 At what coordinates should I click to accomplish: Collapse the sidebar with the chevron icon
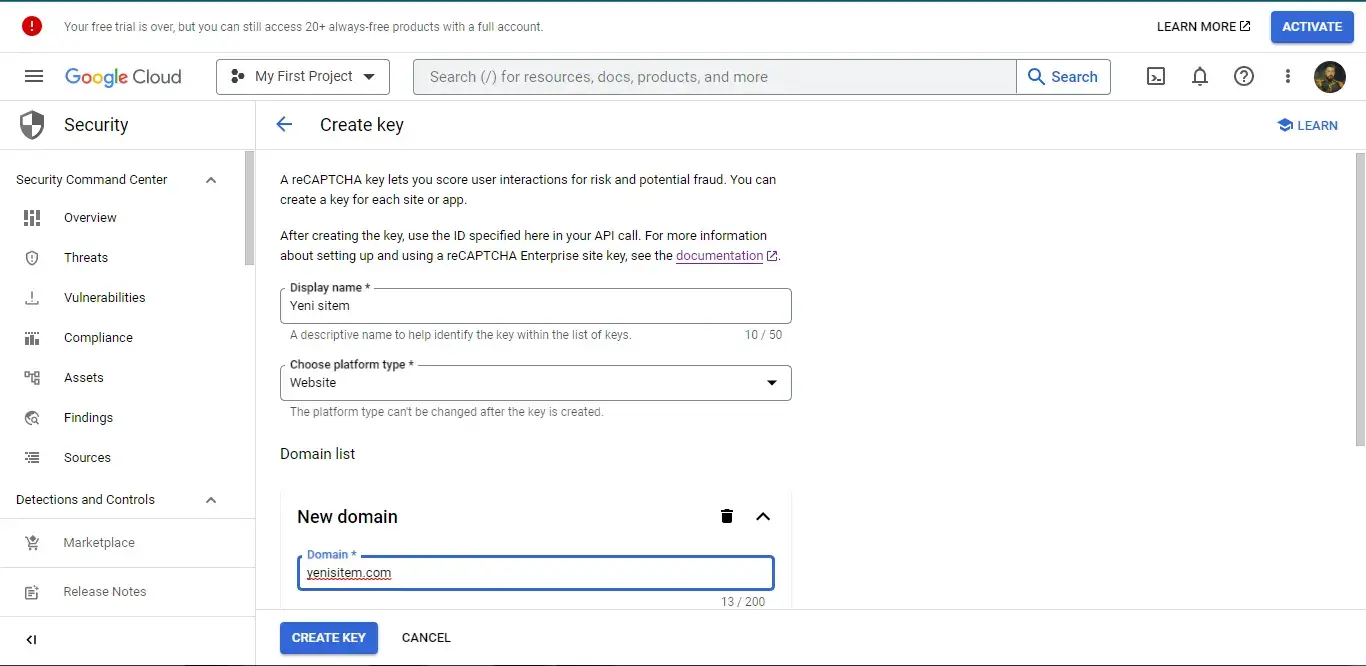pos(31,640)
